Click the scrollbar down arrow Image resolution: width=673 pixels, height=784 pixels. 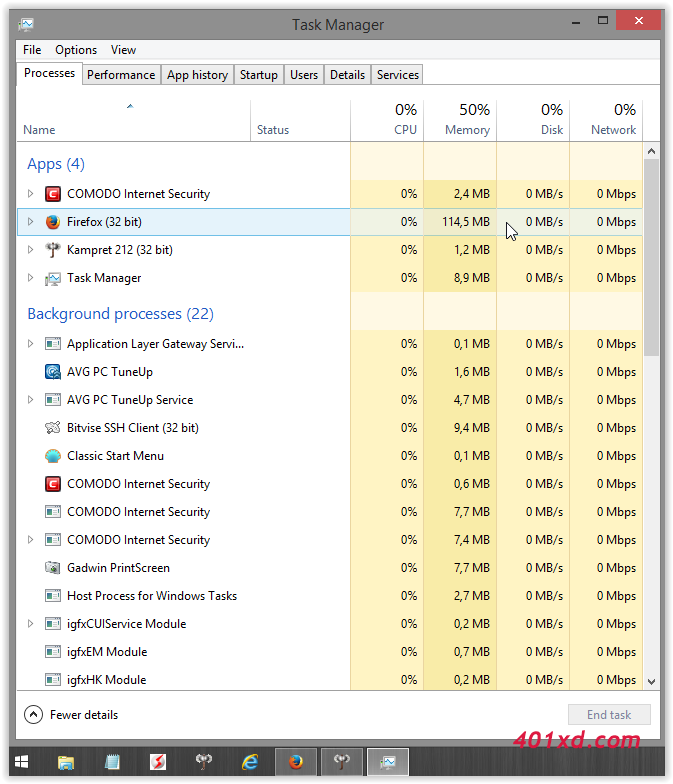click(x=651, y=682)
